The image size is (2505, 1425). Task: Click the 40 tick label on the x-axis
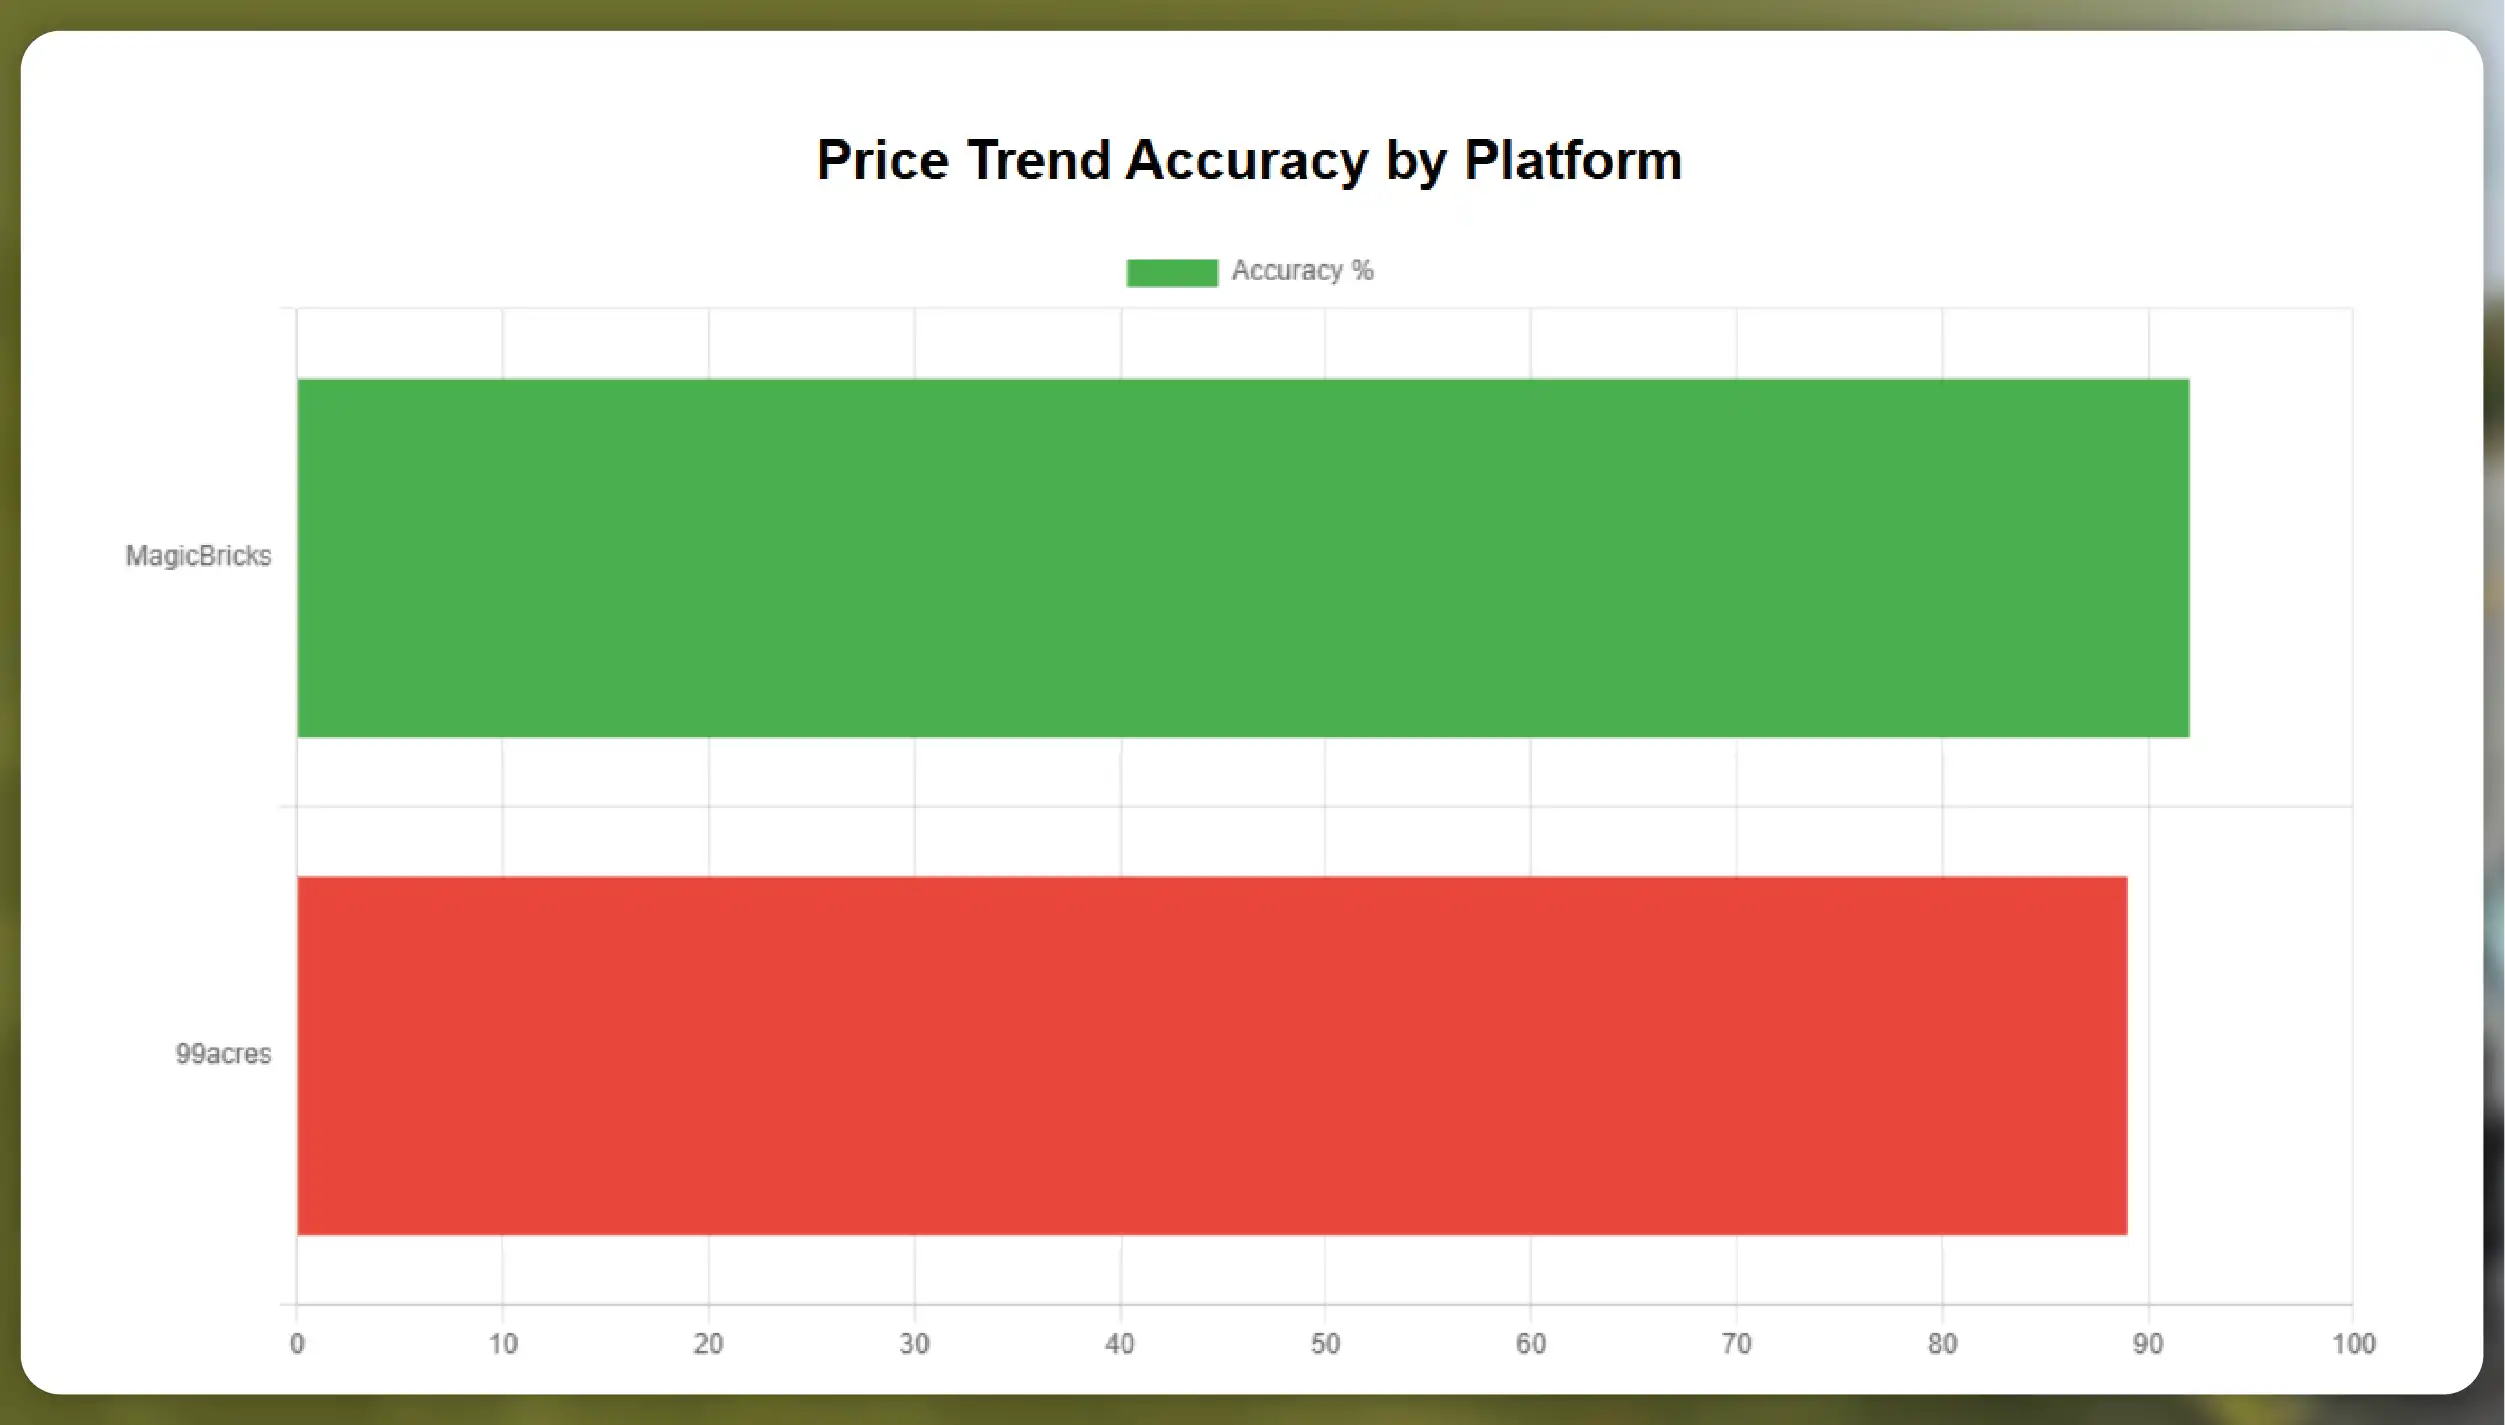[x=1120, y=1344]
